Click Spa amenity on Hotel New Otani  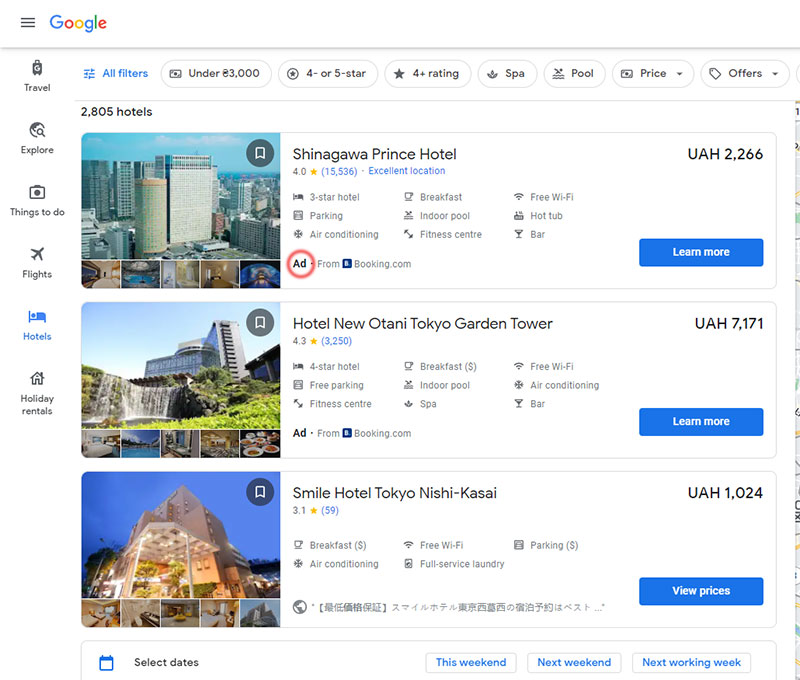point(420,404)
